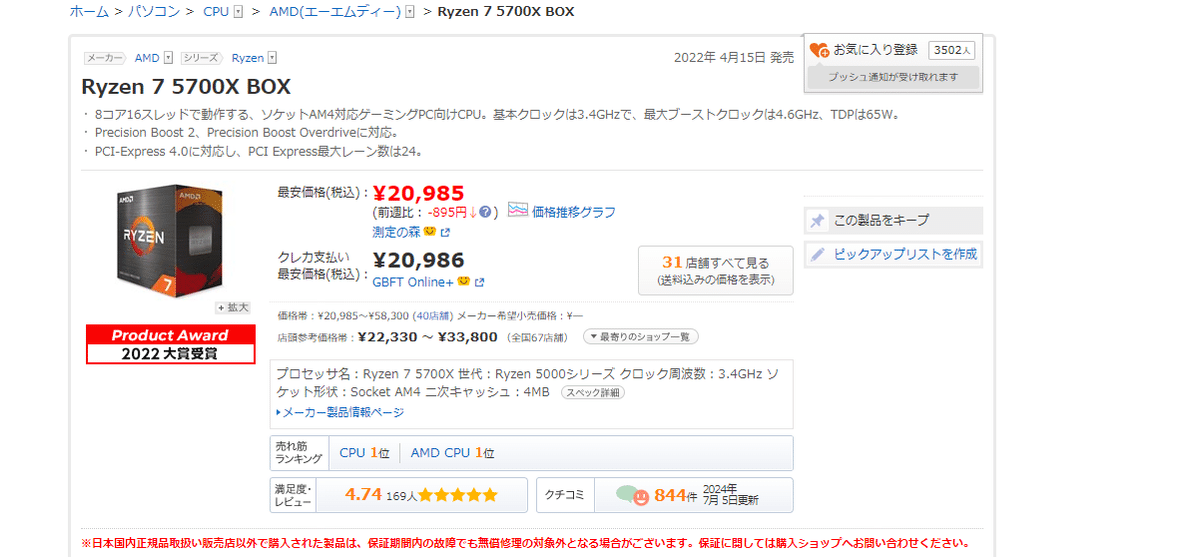Screen dimensions: 1200x557
Task: Go to パソコン breadcrumb
Action: point(154,11)
